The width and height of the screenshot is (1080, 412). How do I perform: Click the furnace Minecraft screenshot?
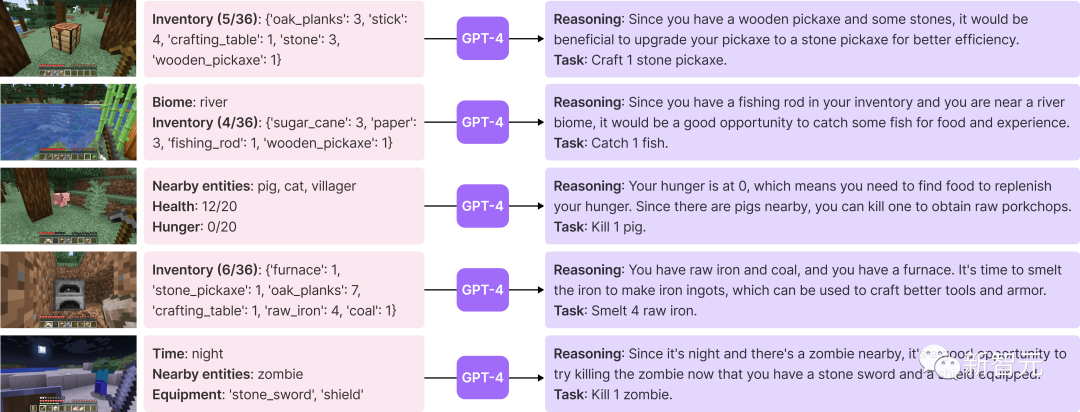click(x=68, y=289)
